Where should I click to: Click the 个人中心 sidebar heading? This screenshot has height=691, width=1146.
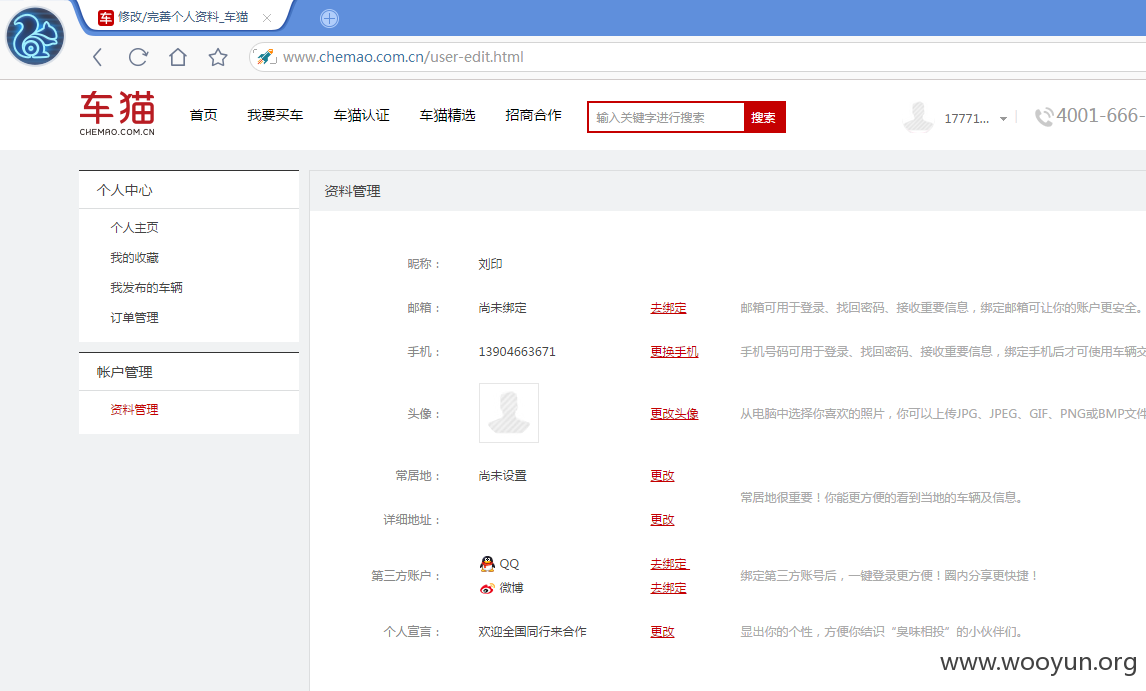(124, 190)
